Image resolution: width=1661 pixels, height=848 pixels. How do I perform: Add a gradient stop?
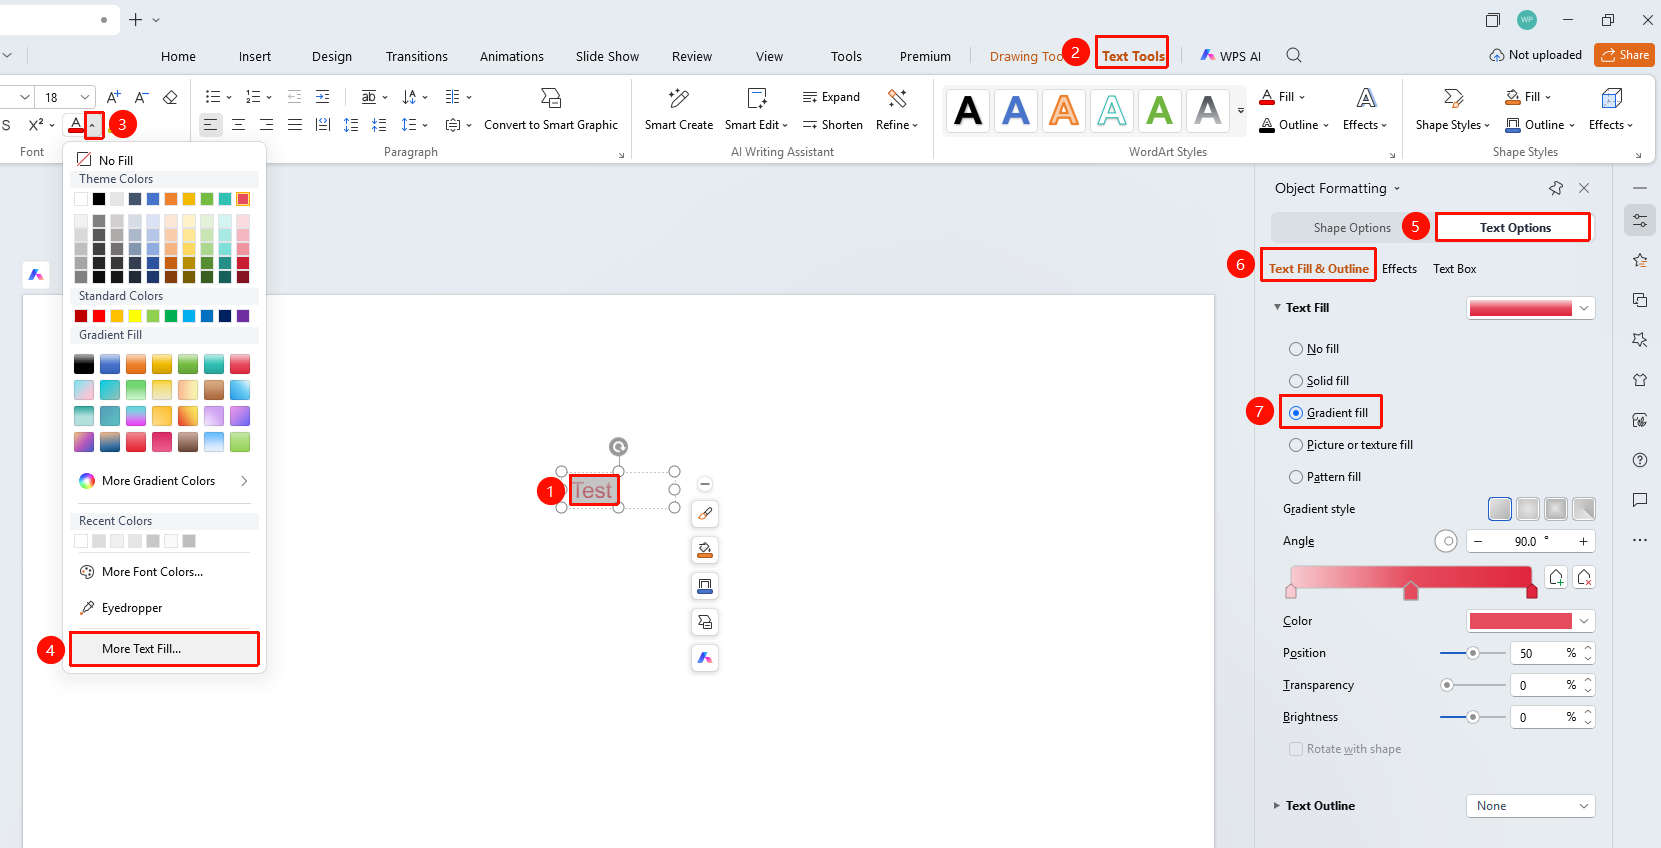[x=1556, y=577]
